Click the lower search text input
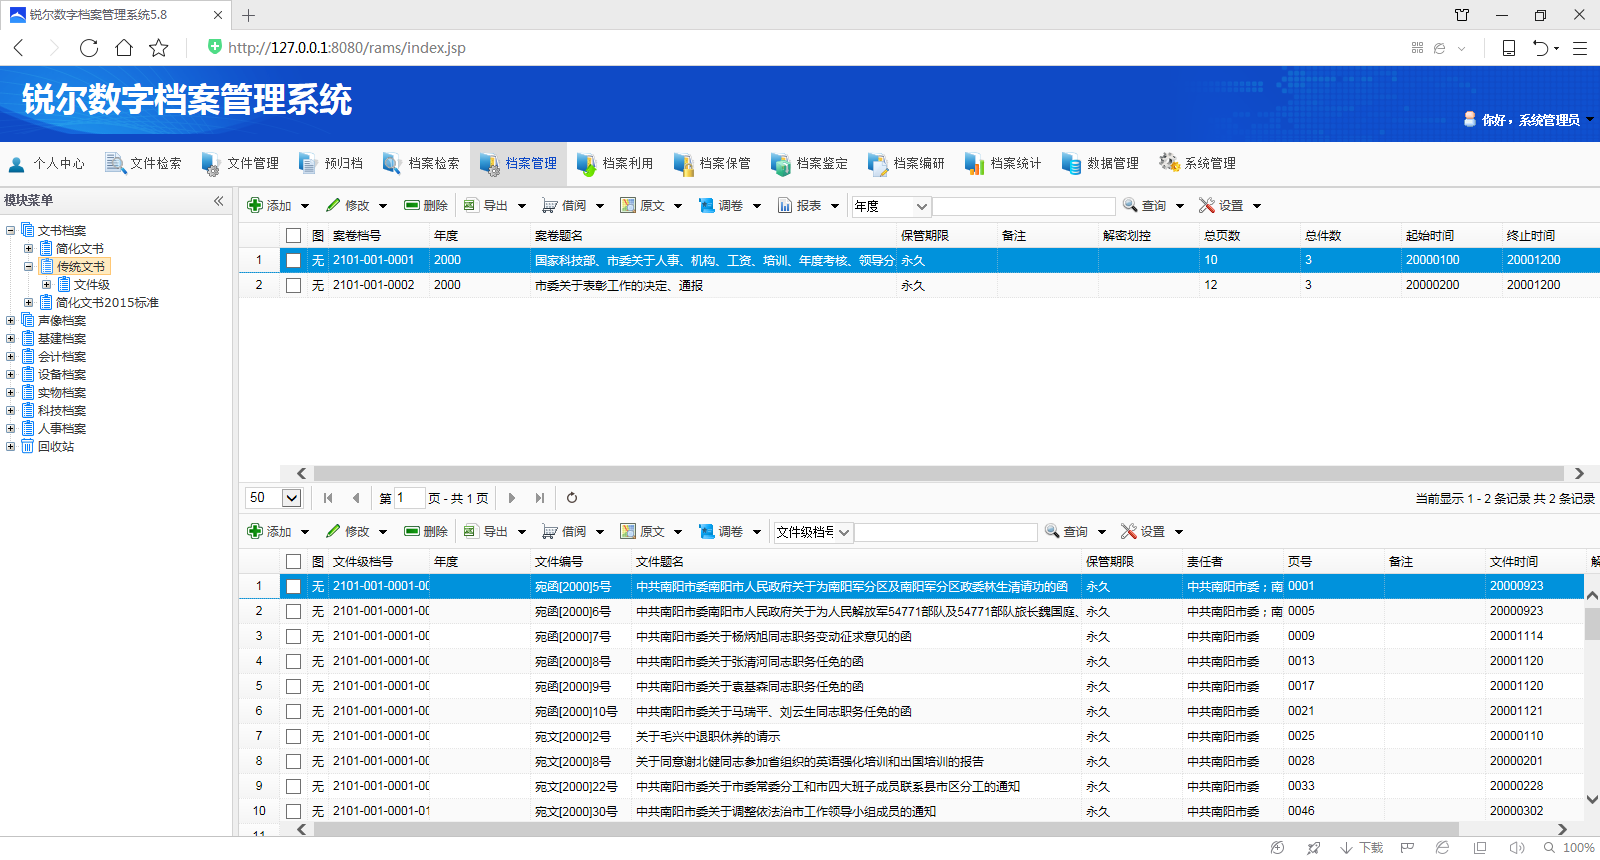 tap(946, 532)
